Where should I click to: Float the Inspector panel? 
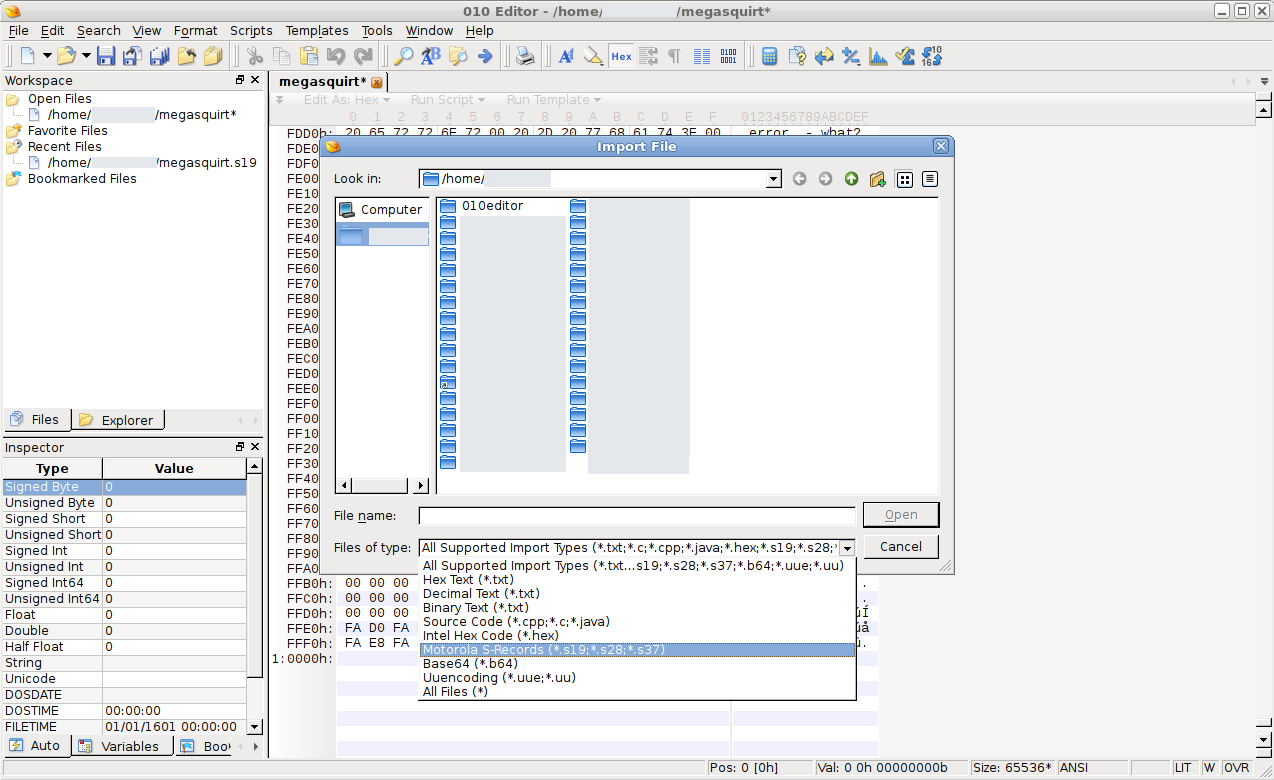click(240, 447)
